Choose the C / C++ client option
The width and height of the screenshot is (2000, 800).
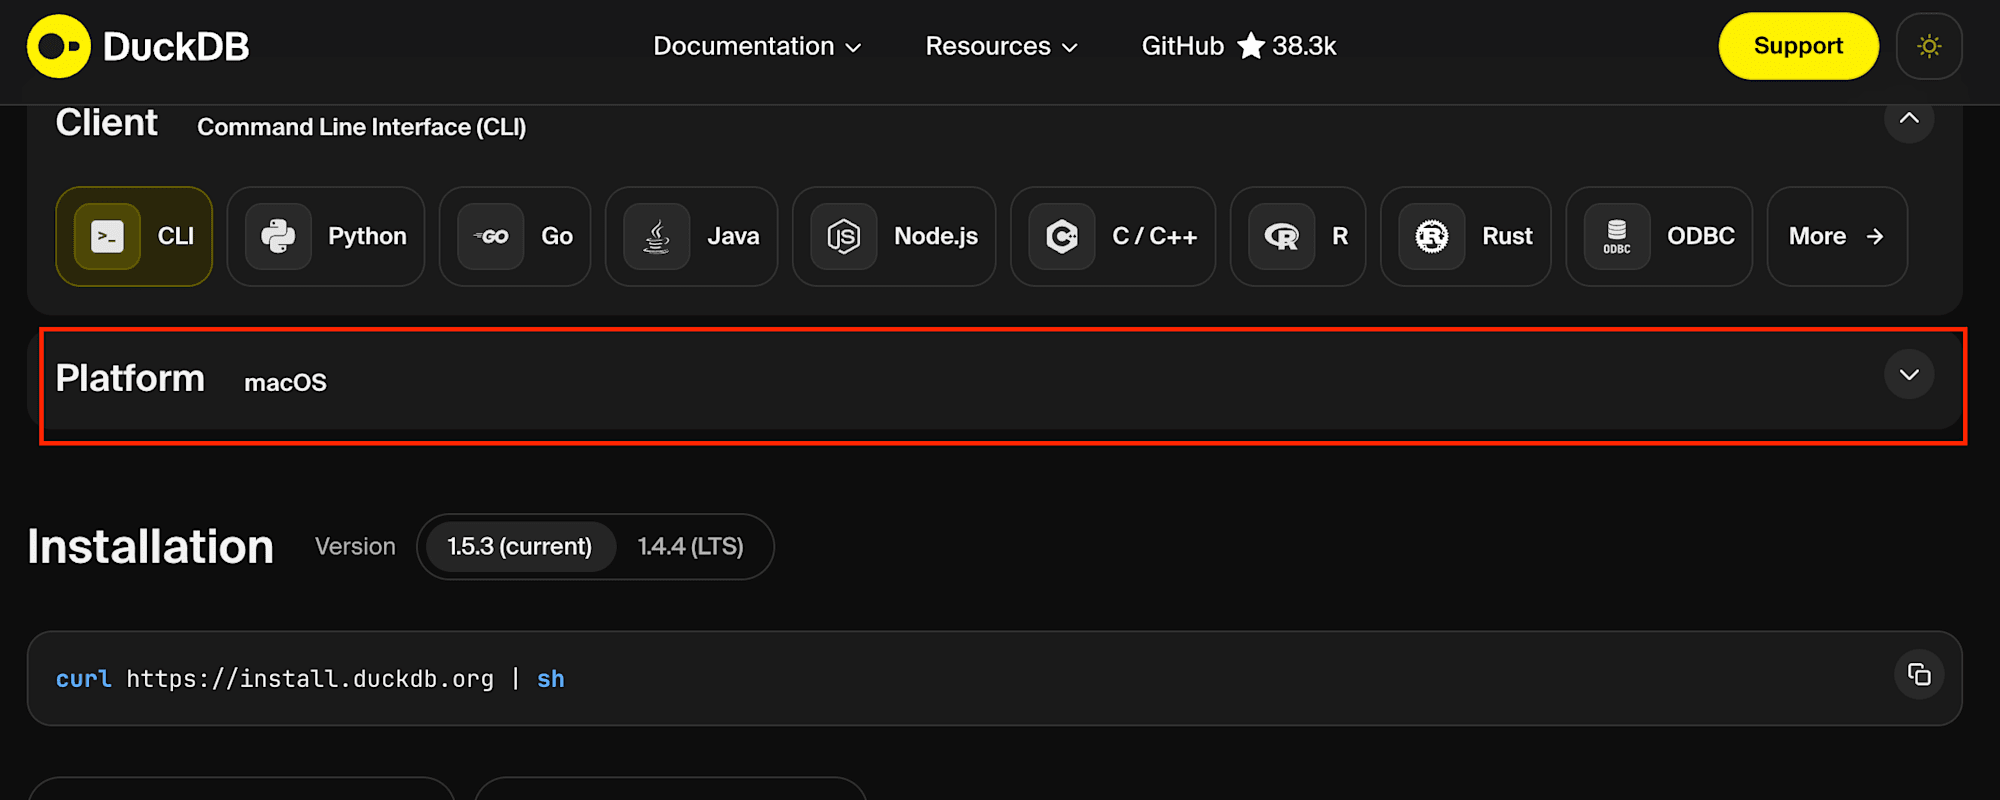(1113, 237)
